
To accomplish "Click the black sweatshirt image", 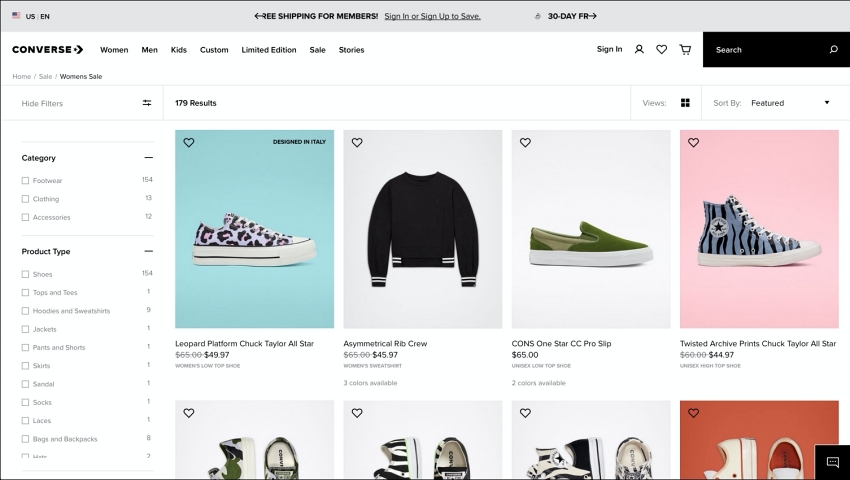I will click(x=423, y=229).
